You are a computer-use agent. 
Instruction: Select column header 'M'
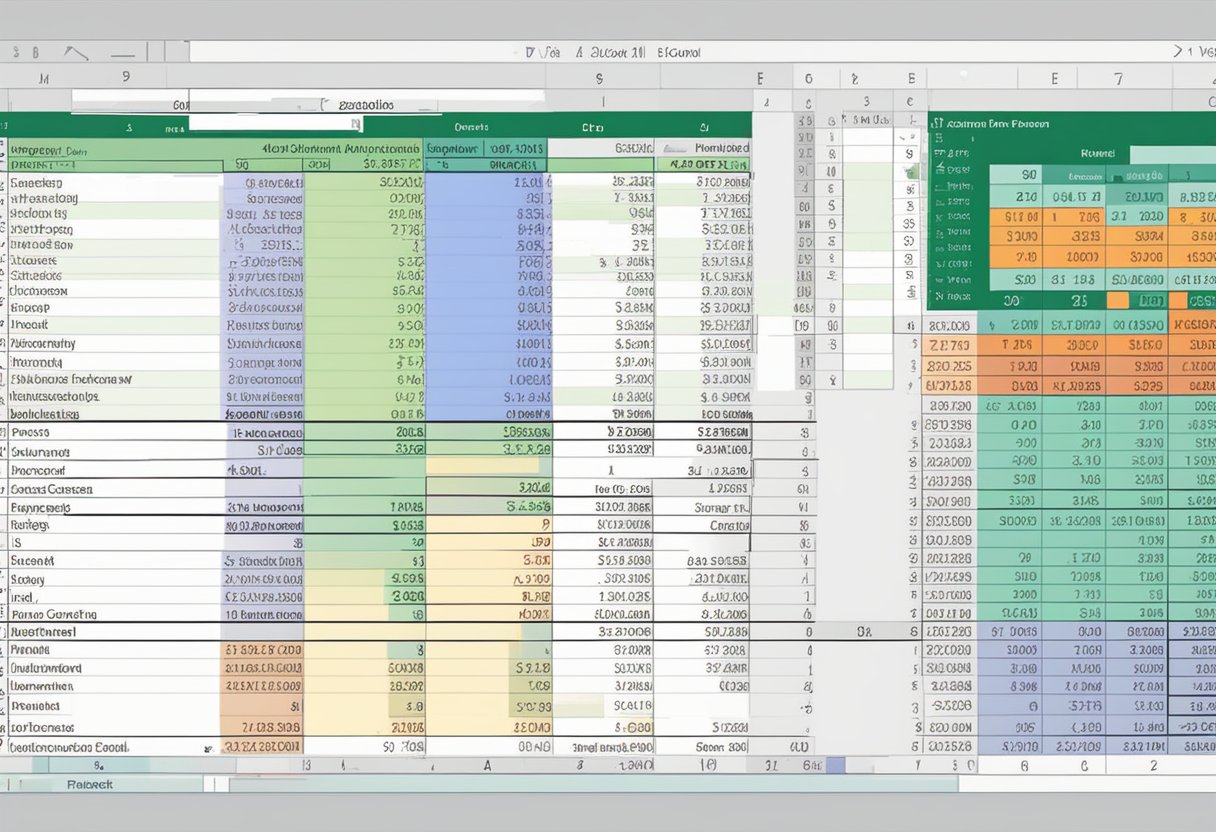(43, 76)
